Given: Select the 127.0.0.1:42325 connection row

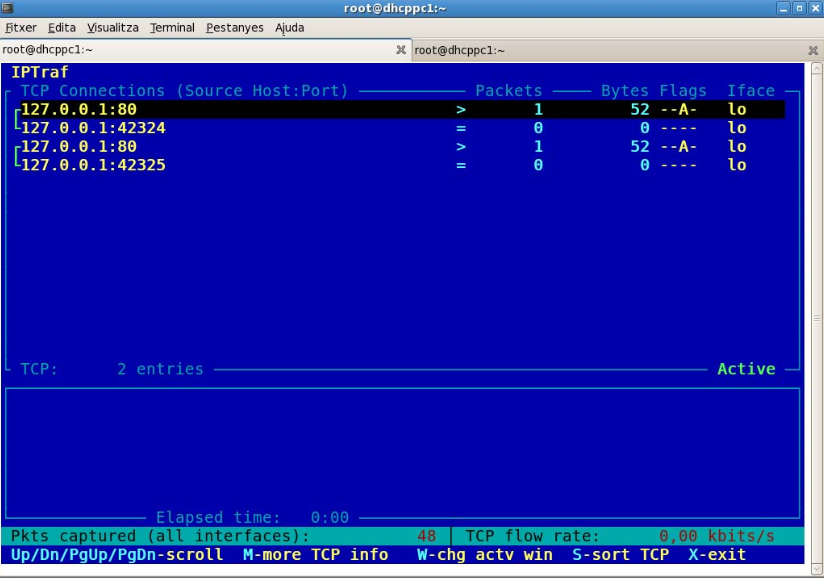Looking at the screenshot, I should (x=93, y=165).
